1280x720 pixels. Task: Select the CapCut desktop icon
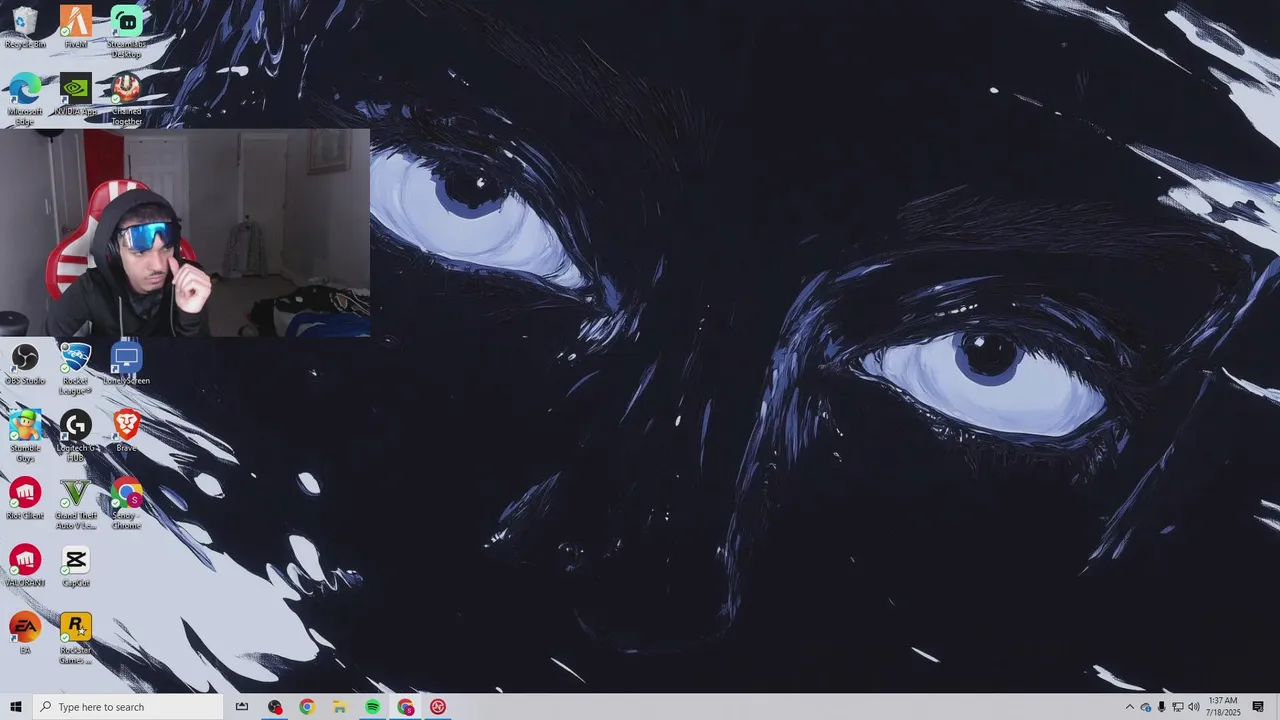pos(76,566)
